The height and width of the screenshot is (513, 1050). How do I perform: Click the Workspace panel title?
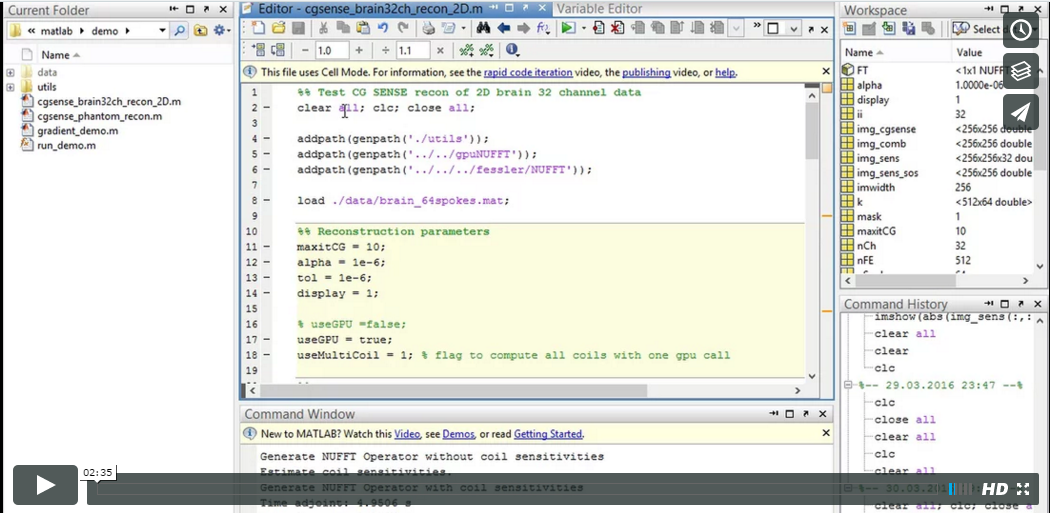[875, 10]
